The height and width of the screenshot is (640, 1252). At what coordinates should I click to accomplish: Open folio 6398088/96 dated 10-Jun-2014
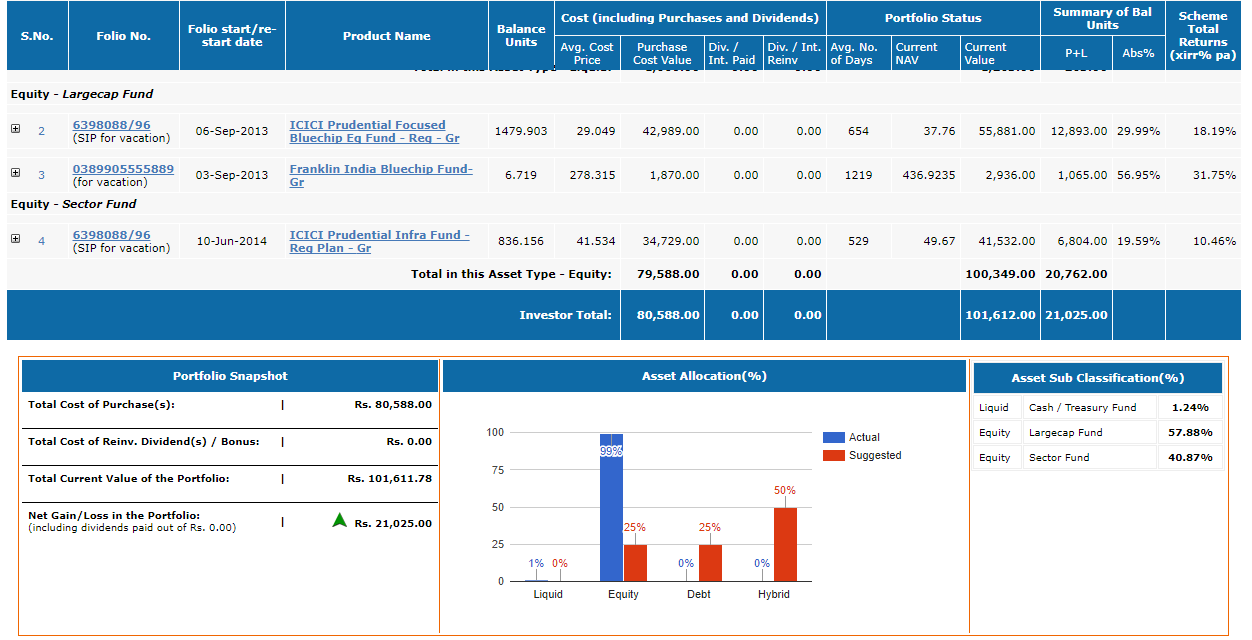click(112, 235)
